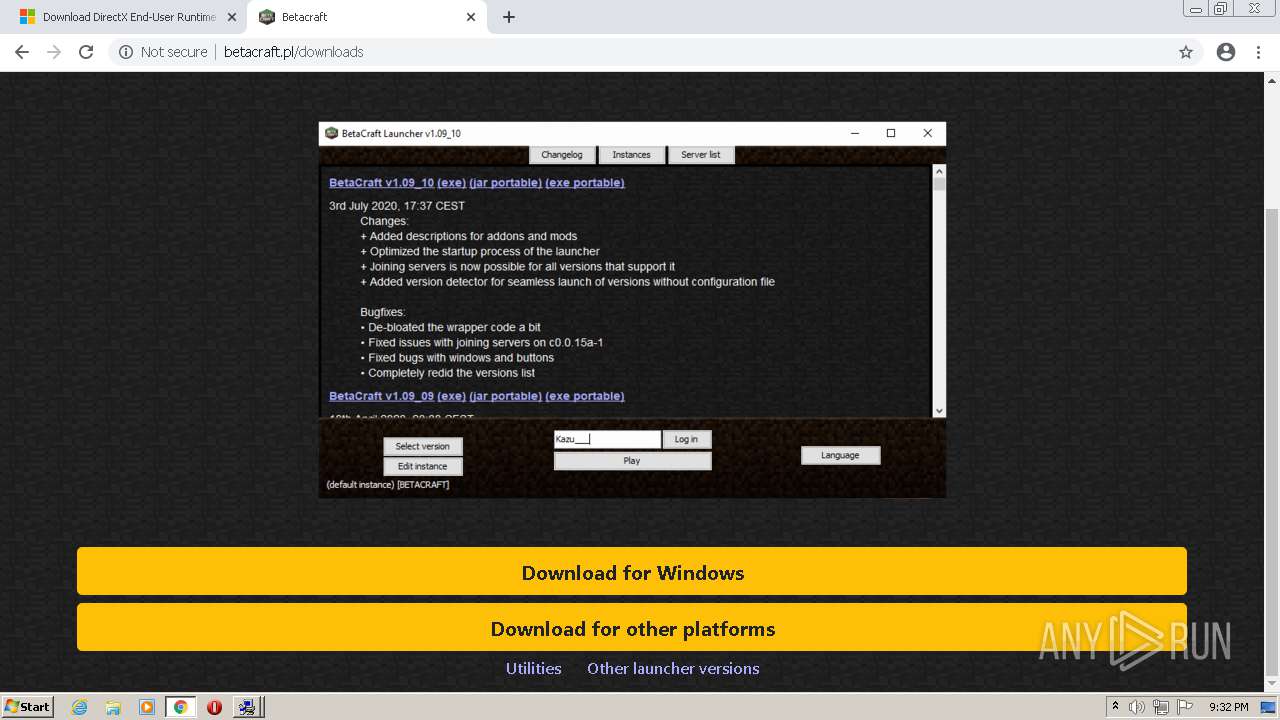1280x720 pixels.
Task: Open a new browser tab
Action: pyautogui.click(x=509, y=17)
